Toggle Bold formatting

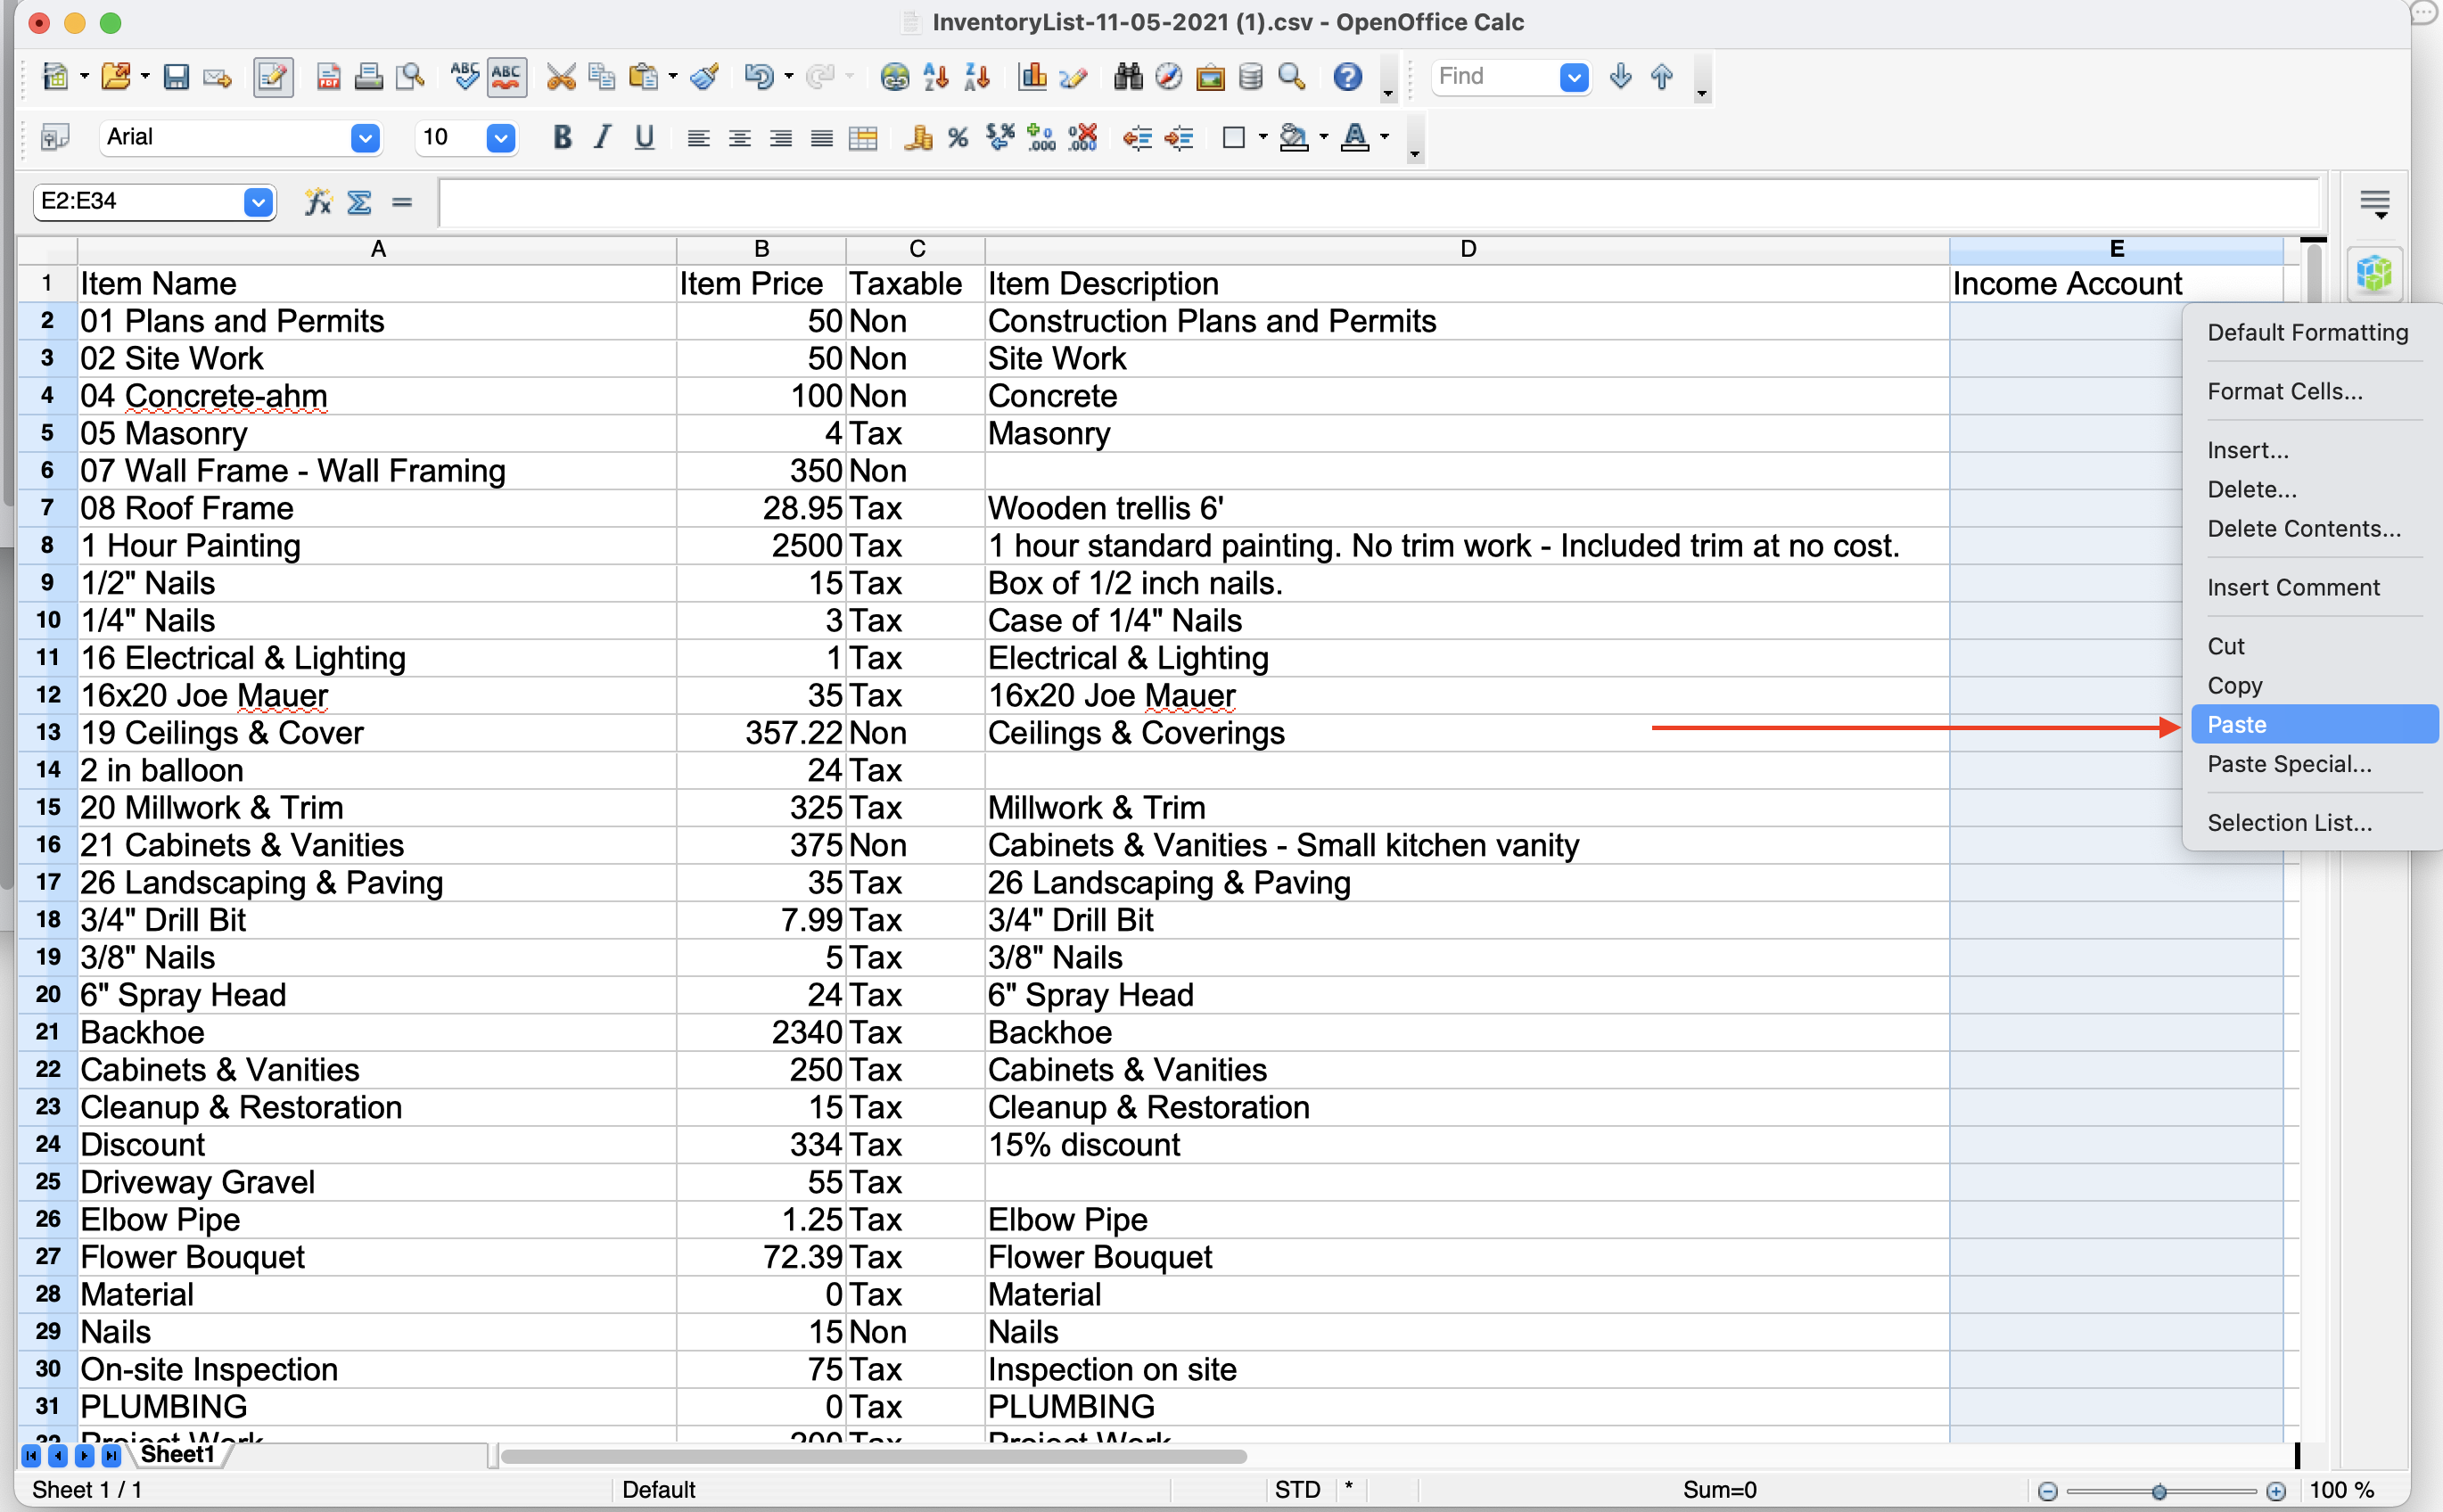tap(563, 138)
